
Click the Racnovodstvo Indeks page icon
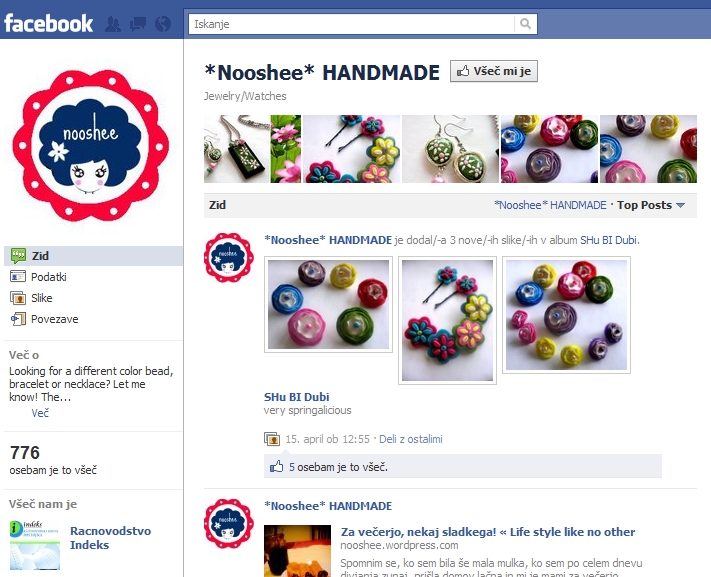pyautogui.click(x=35, y=545)
